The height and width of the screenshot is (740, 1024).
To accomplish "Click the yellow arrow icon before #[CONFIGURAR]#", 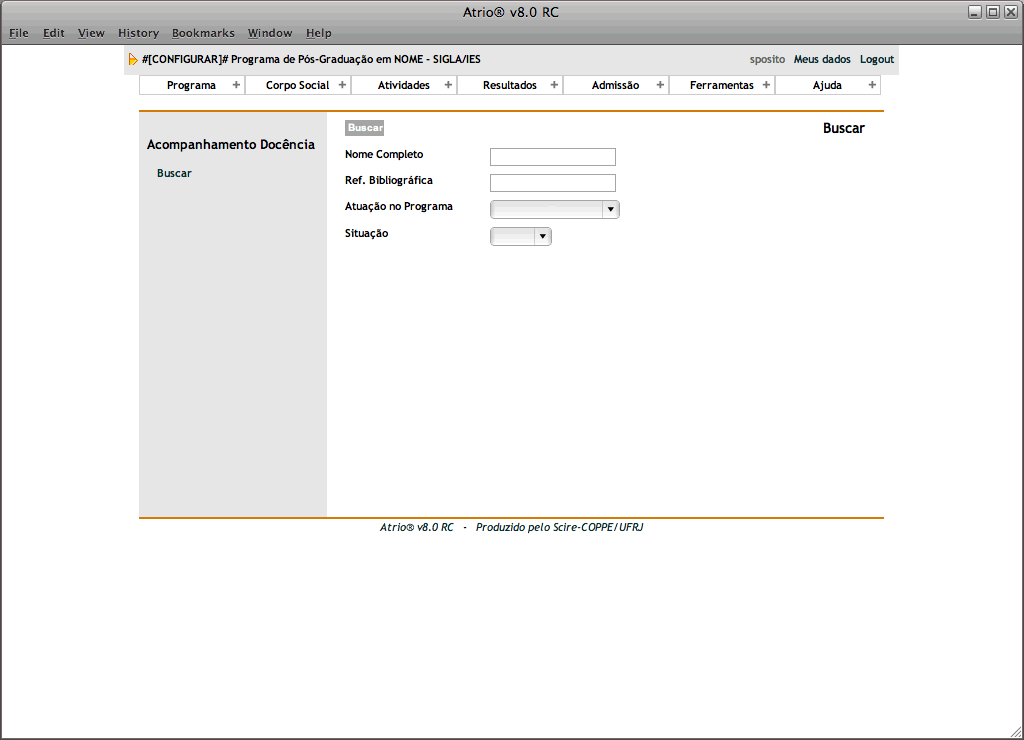I will click(x=133, y=60).
